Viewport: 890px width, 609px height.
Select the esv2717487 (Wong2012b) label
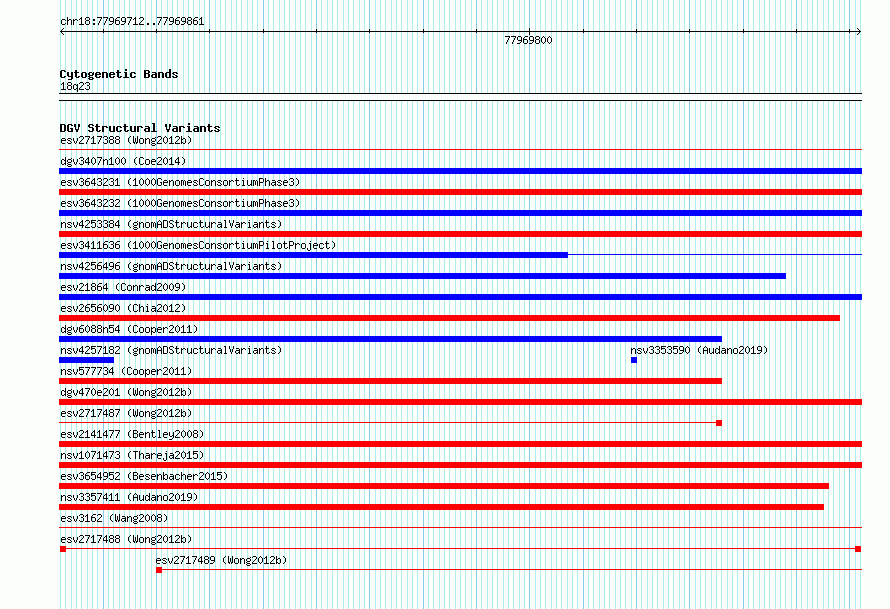click(x=126, y=413)
